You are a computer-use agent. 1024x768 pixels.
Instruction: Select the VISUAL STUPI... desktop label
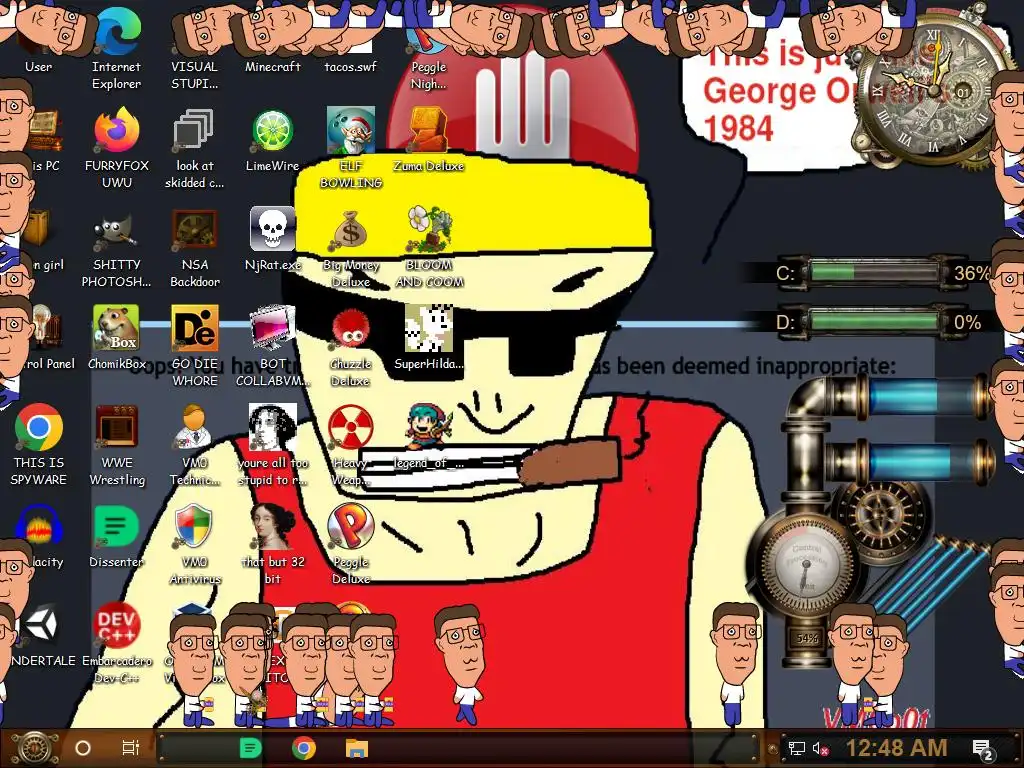coord(194,74)
